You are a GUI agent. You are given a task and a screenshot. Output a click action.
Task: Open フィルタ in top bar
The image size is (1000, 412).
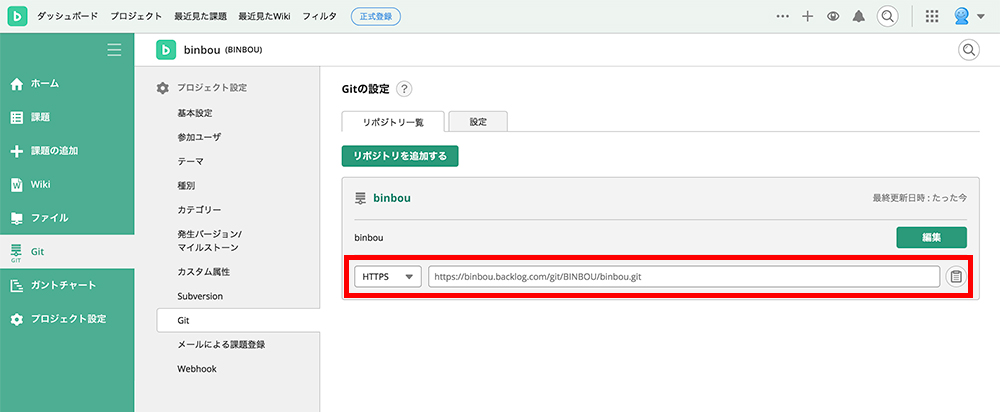tap(320, 17)
